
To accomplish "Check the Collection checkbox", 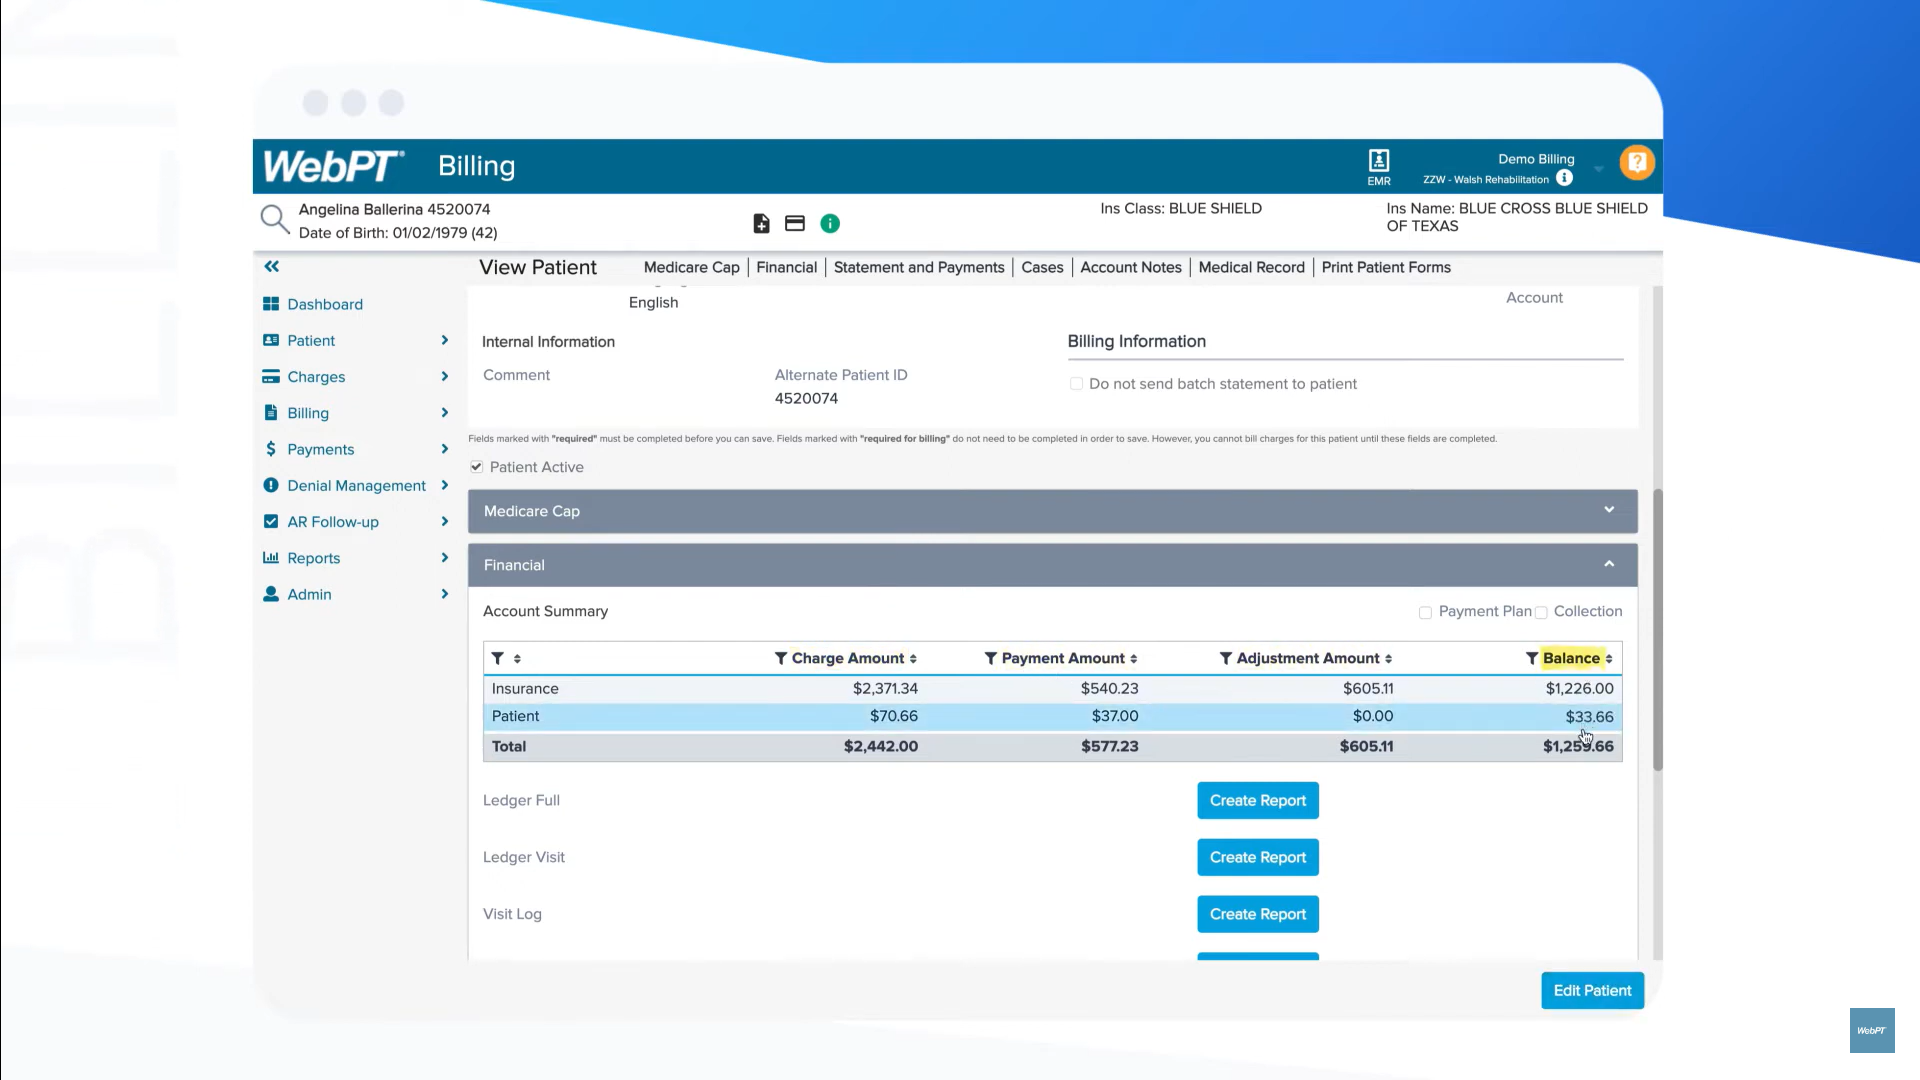I will [x=1541, y=612].
